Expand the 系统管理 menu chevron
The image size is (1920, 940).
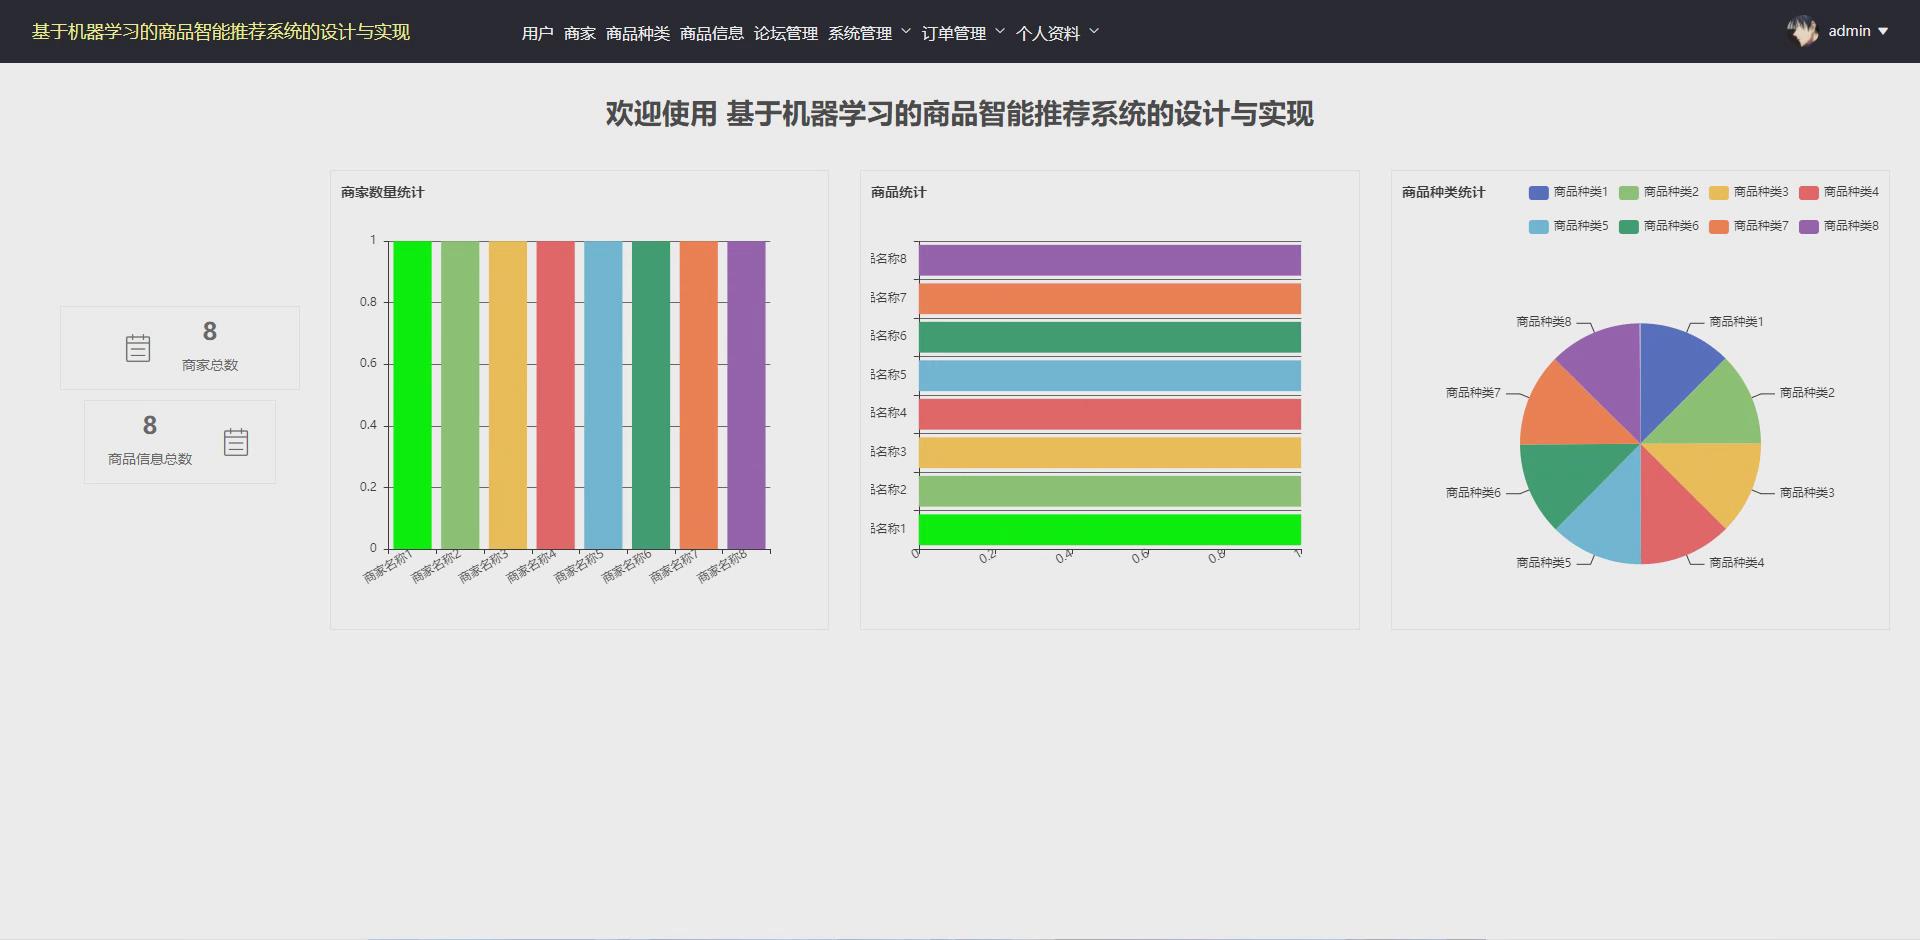[906, 31]
